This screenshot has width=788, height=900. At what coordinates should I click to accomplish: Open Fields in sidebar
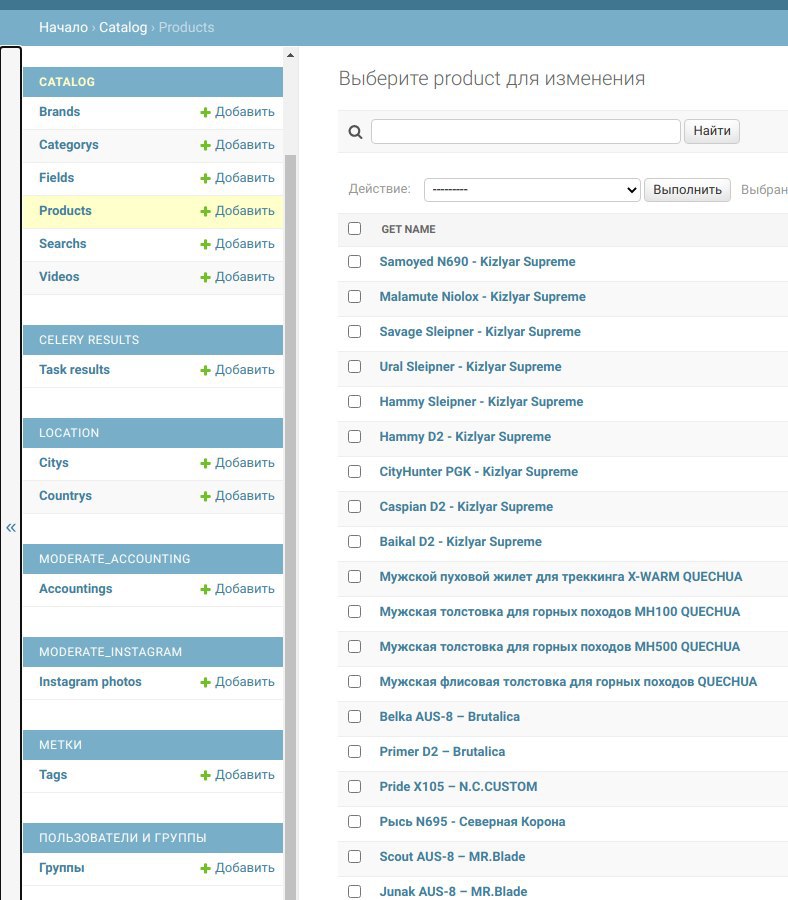point(56,177)
